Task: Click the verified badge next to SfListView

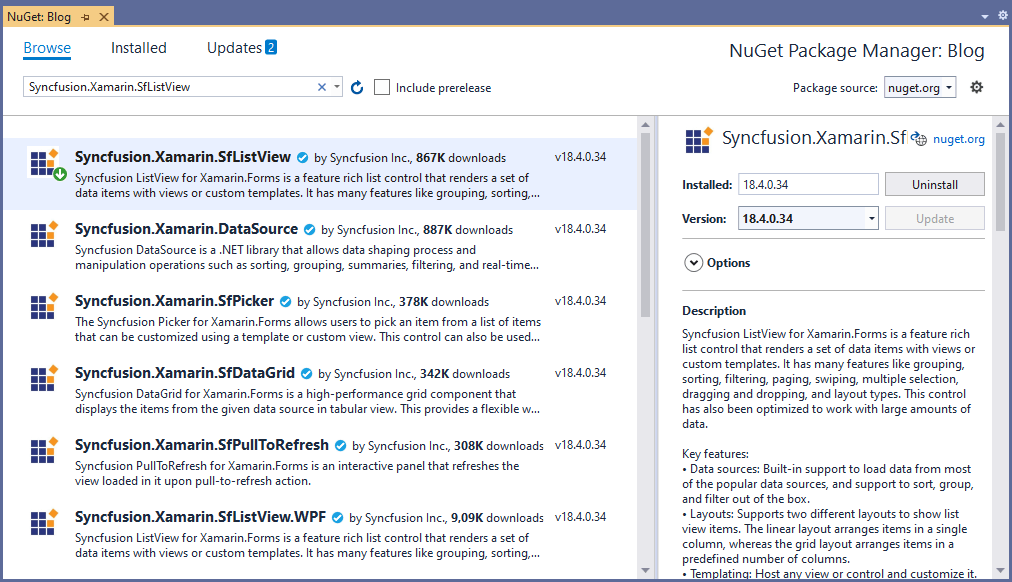Action: (302, 157)
